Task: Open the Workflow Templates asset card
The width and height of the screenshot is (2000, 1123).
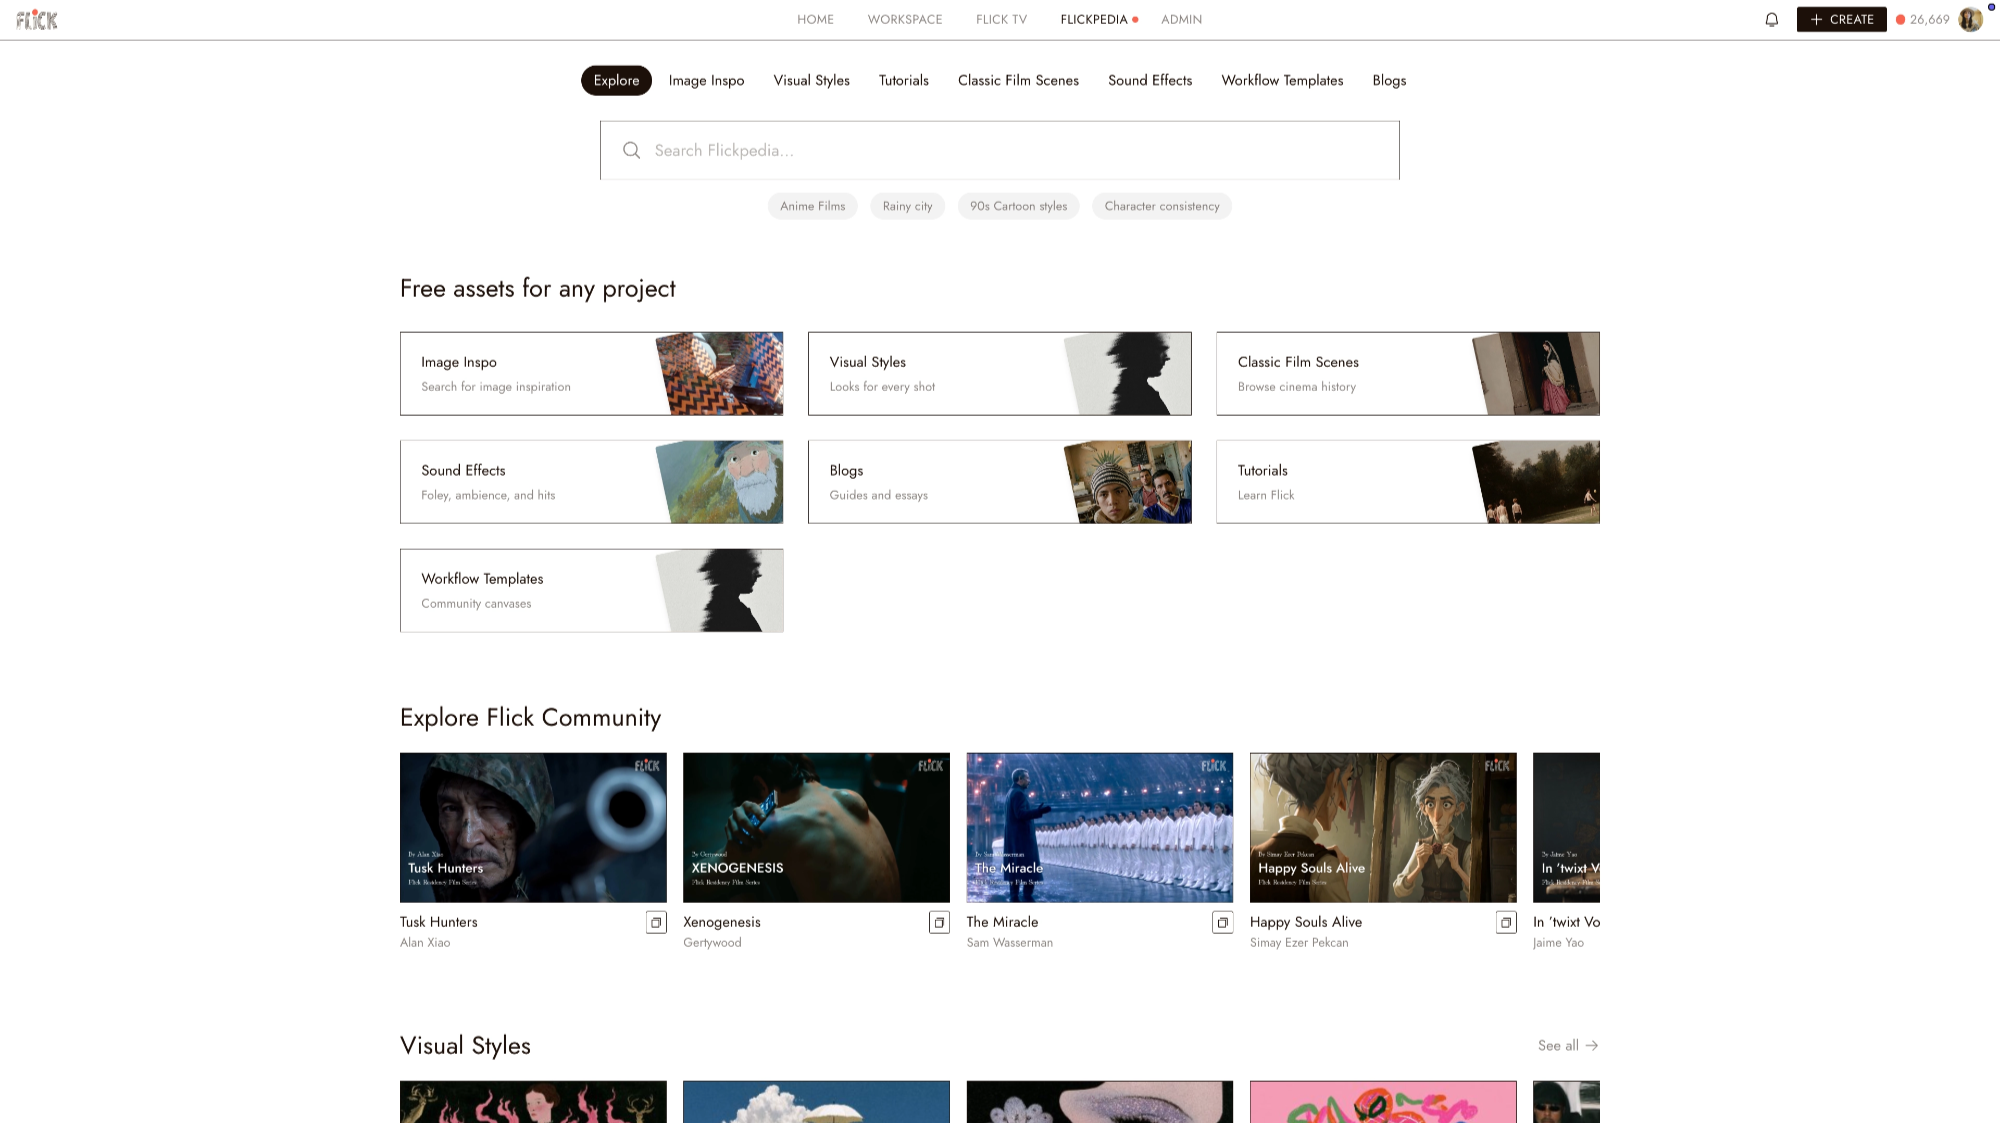Action: [x=592, y=590]
